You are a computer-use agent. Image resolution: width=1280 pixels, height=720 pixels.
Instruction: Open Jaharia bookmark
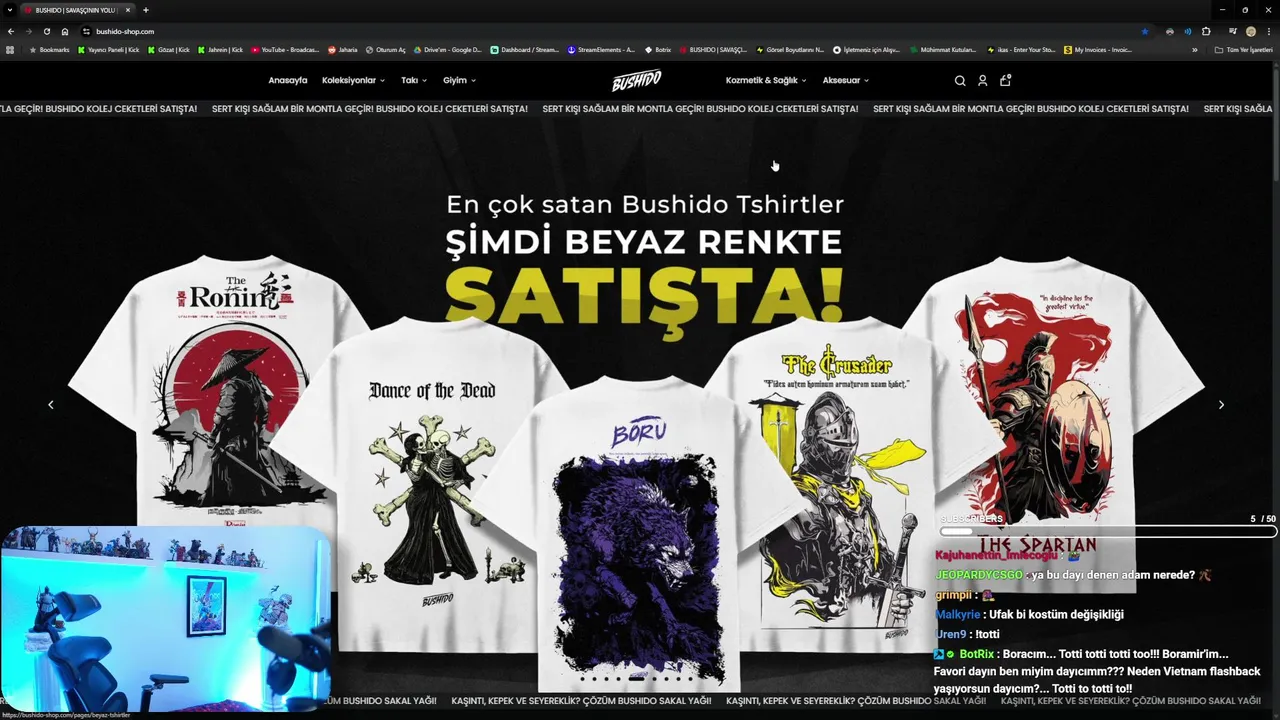click(x=342, y=49)
